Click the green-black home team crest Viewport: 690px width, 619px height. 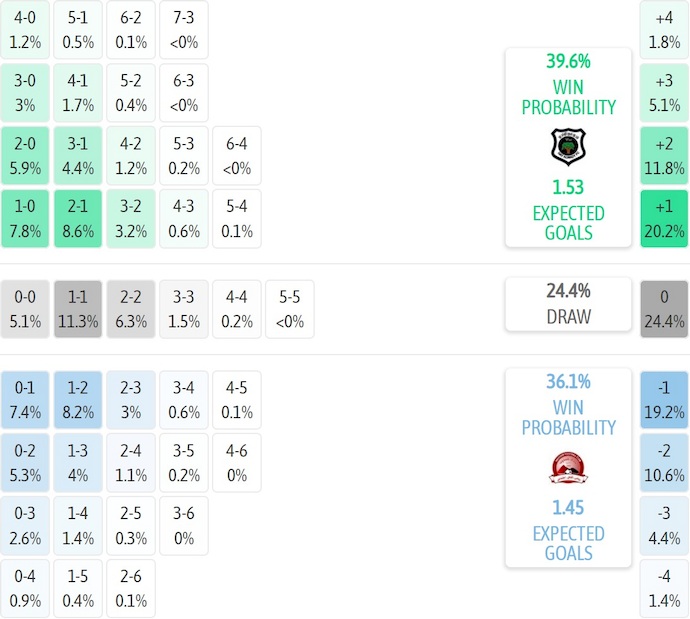[x=568, y=147]
